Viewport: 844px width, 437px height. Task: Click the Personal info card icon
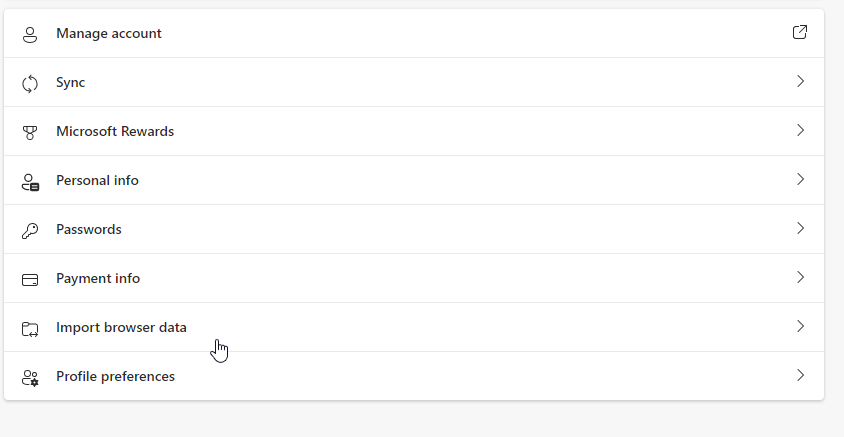click(x=30, y=182)
